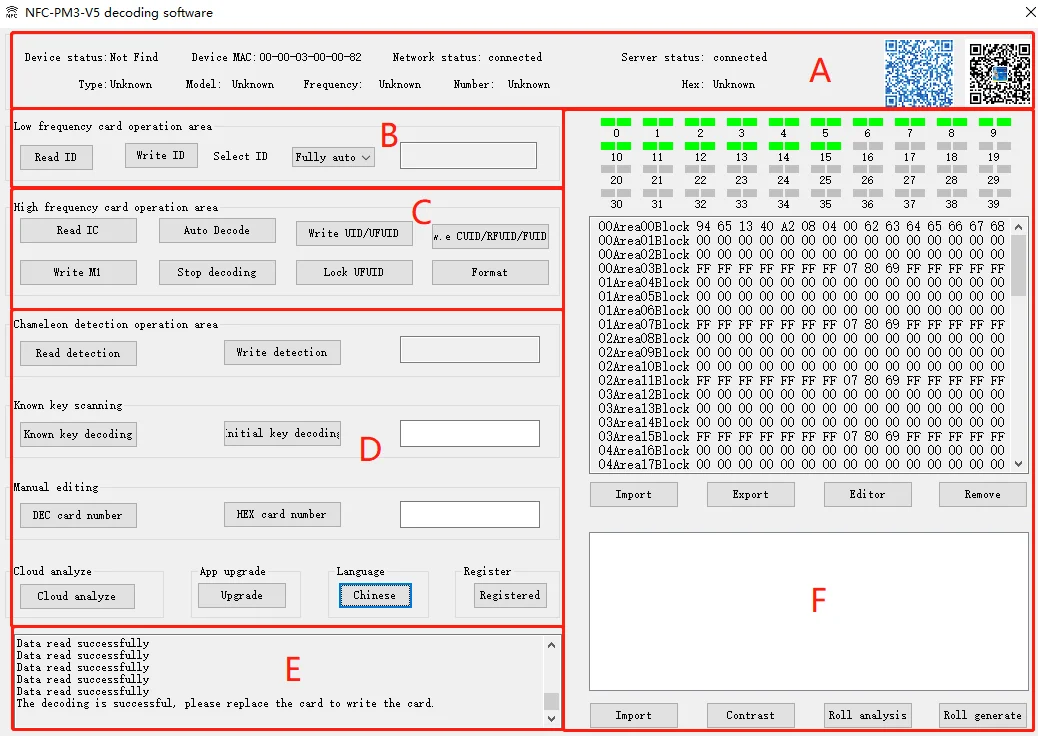Click the Write ID button
This screenshot has height=736, width=1038.
point(161,156)
